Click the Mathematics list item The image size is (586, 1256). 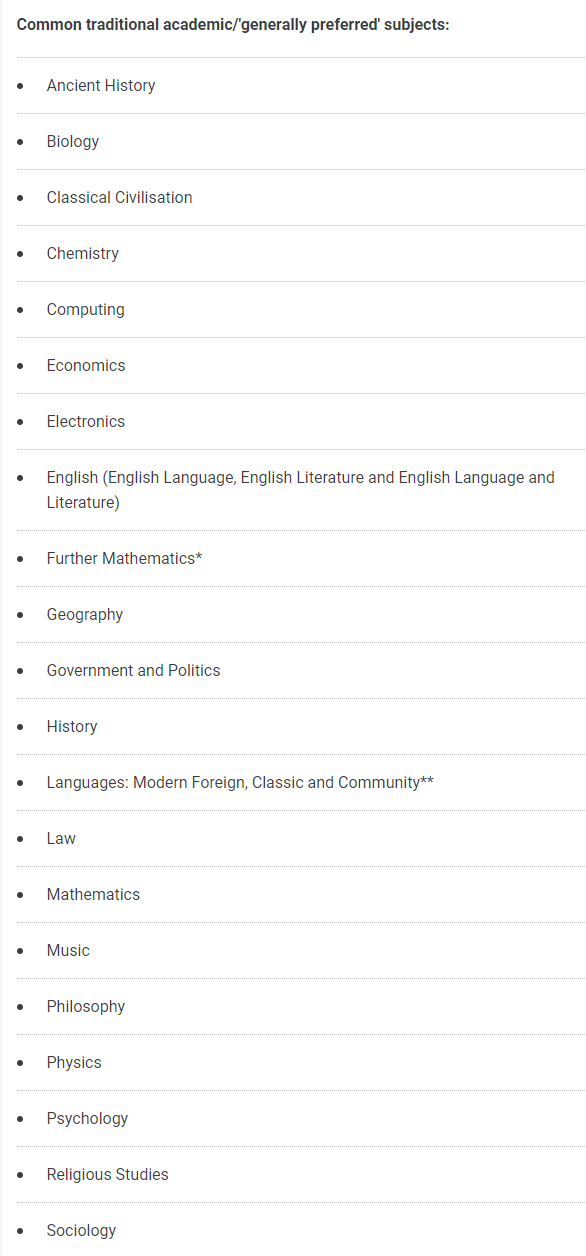point(94,894)
